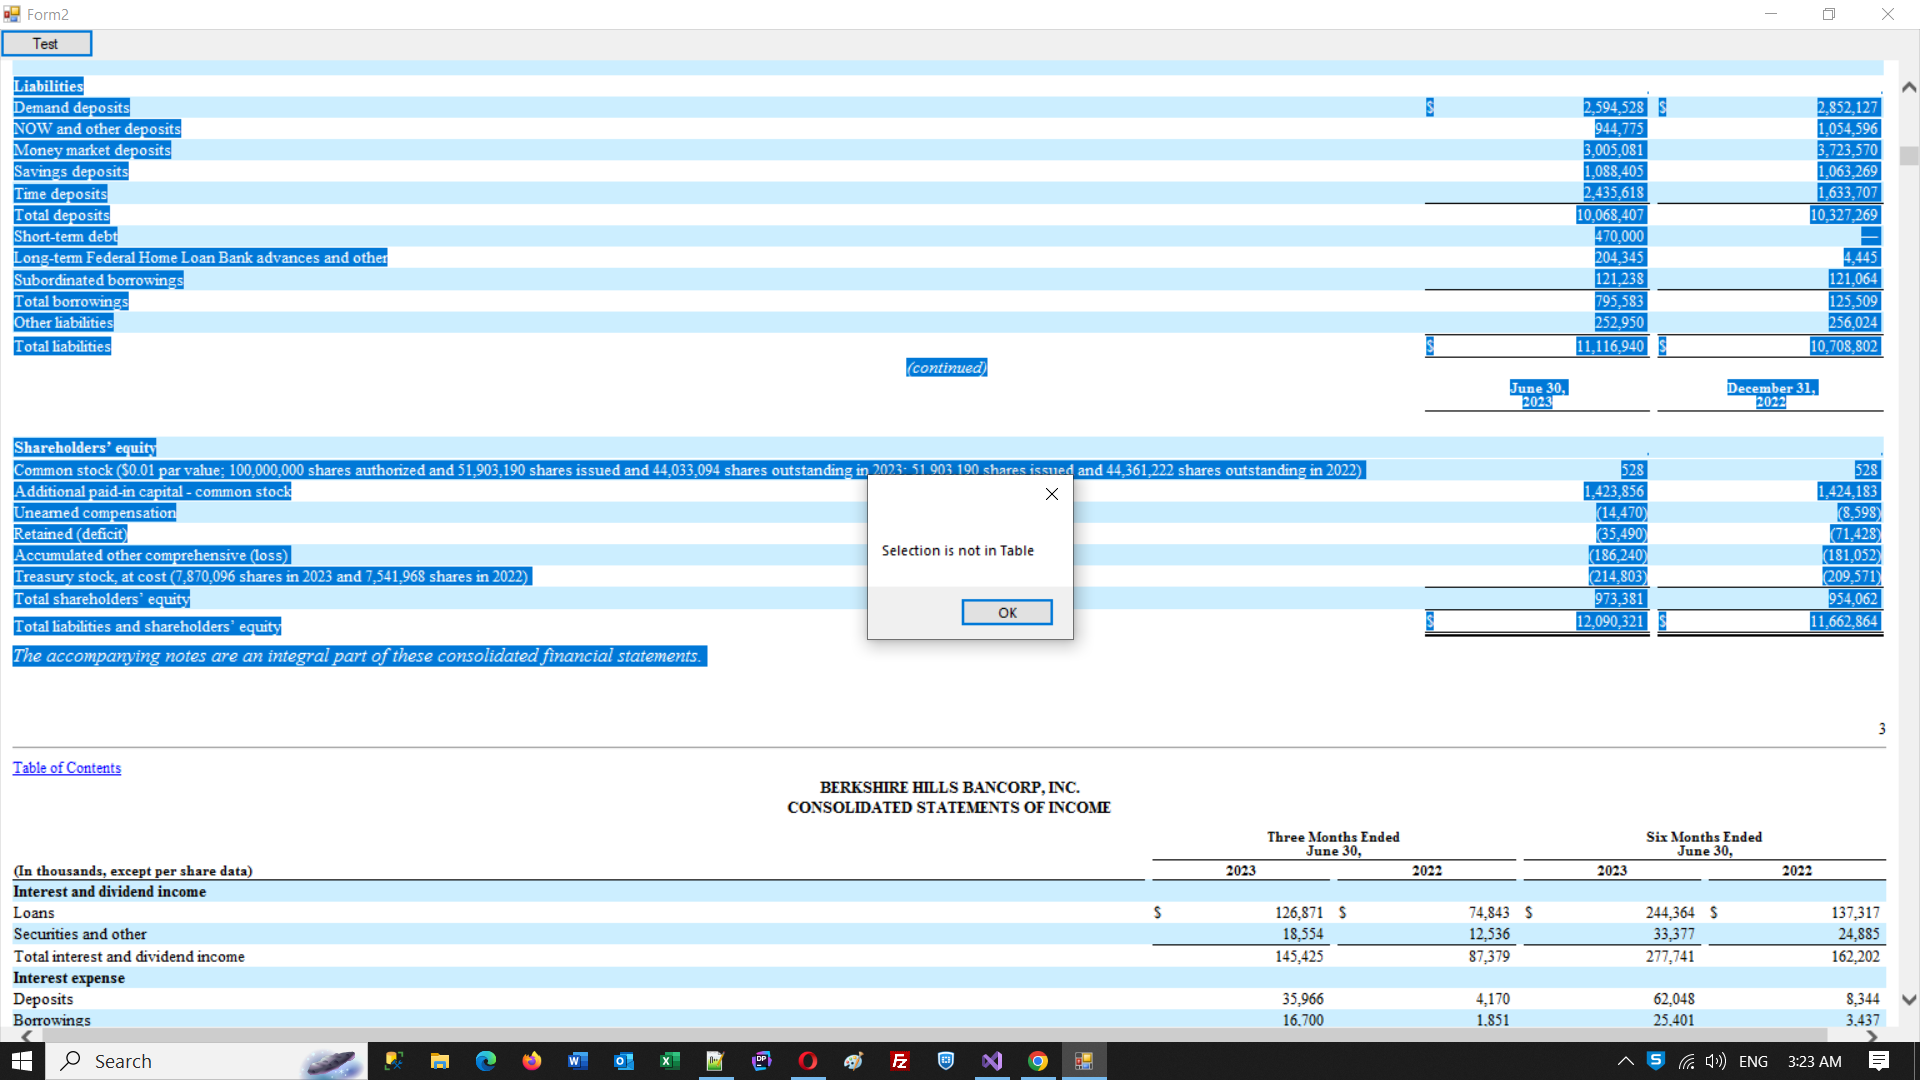Open the 3:23 AM clock calendar

pyautogui.click(x=1814, y=1061)
